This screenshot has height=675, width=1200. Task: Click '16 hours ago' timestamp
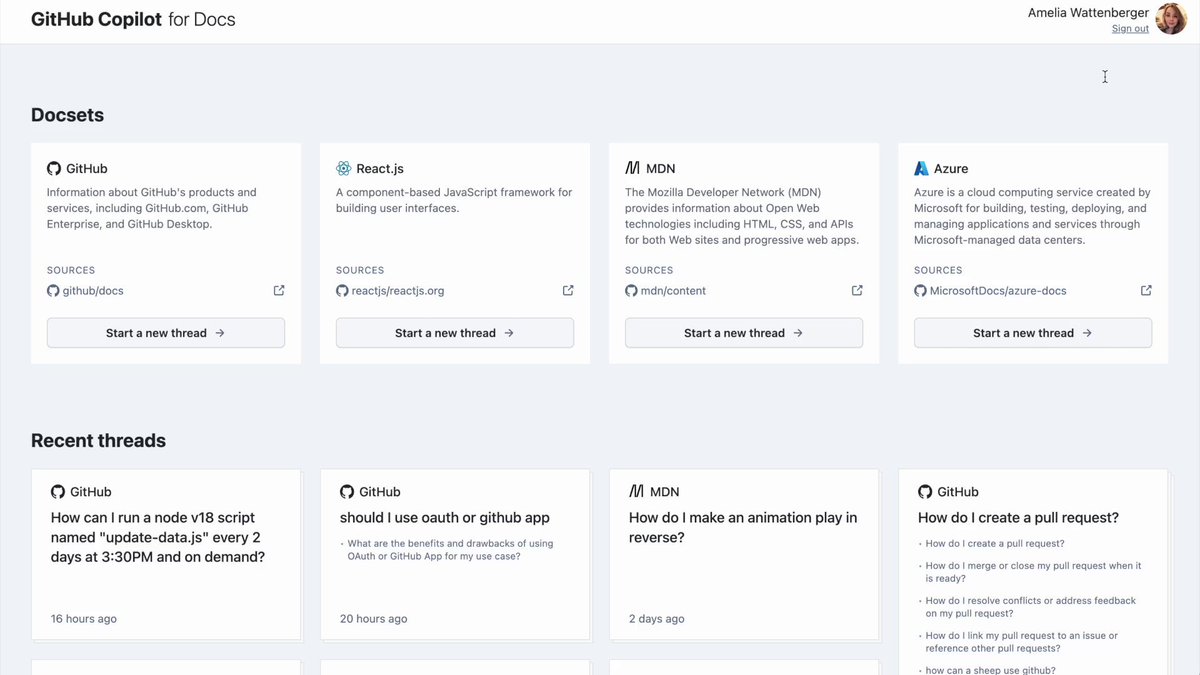click(x=84, y=619)
